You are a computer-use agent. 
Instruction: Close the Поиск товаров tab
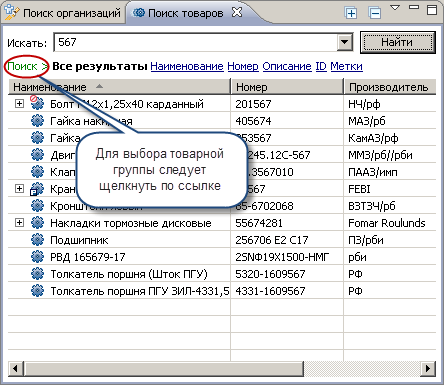[x=237, y=12]
